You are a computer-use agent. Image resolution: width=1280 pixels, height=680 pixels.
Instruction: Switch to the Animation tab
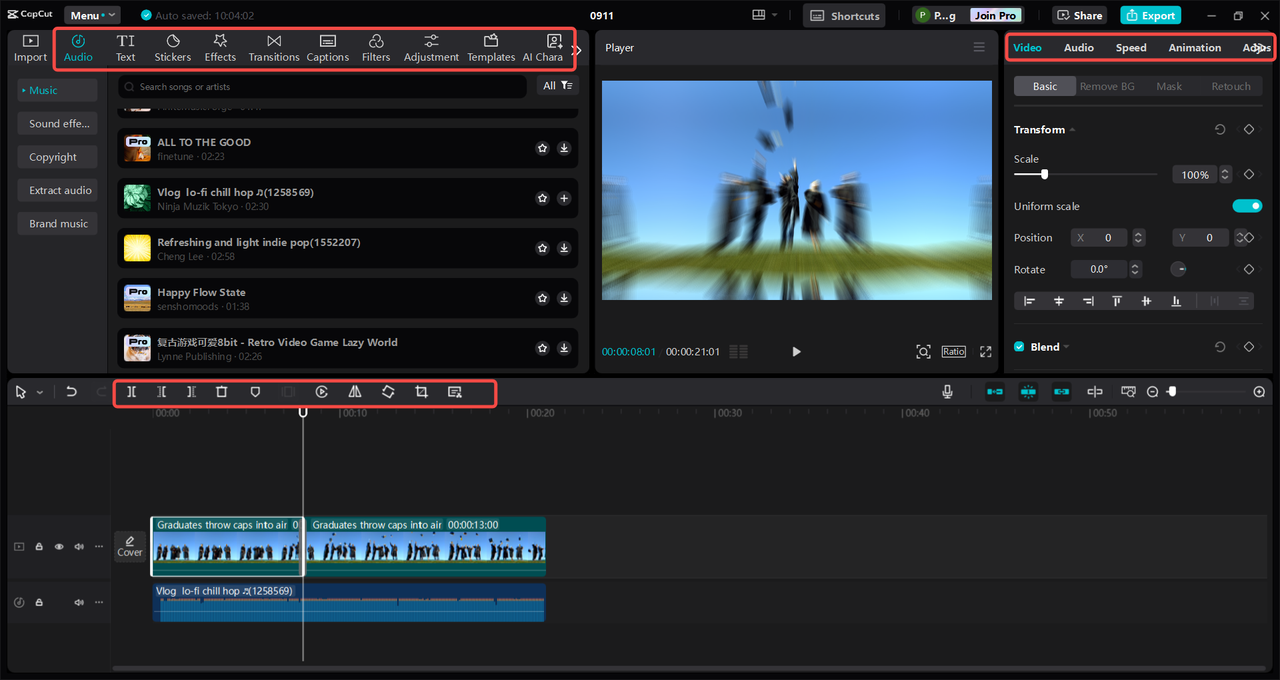click(x=1195, y=48)
